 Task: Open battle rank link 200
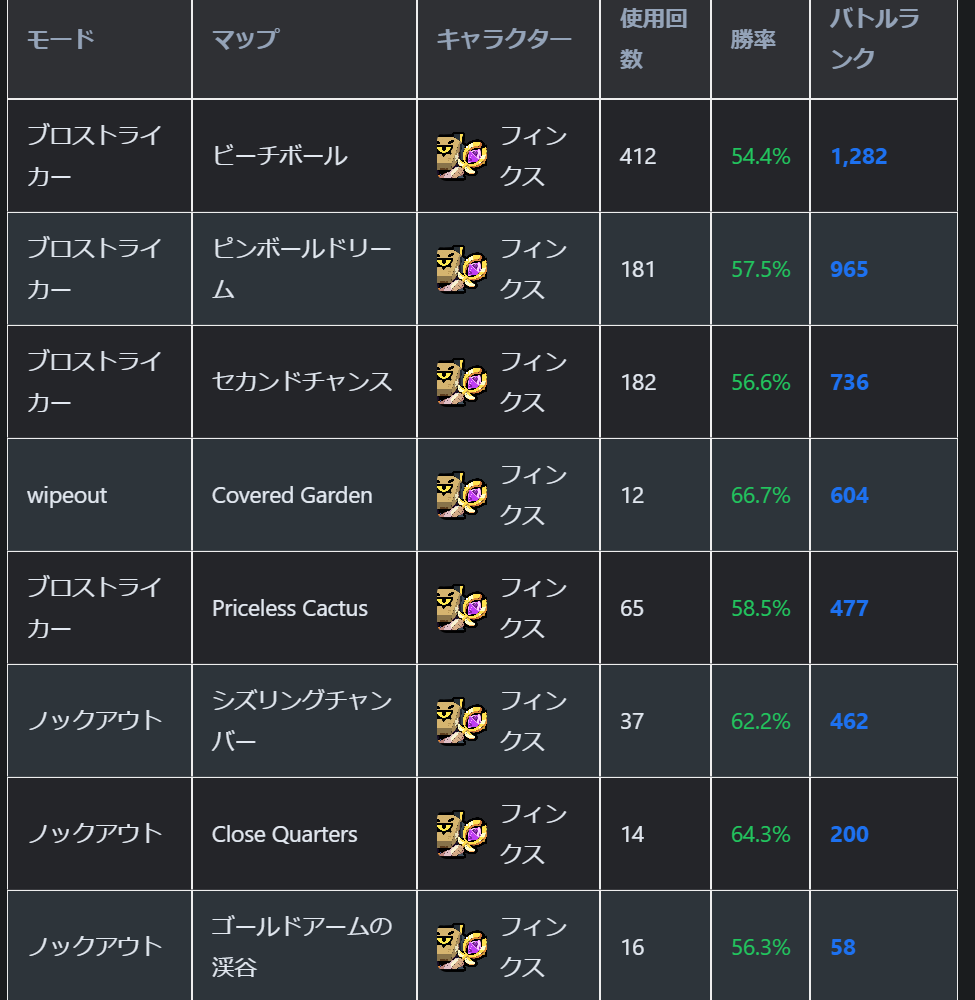pos(849,834)
